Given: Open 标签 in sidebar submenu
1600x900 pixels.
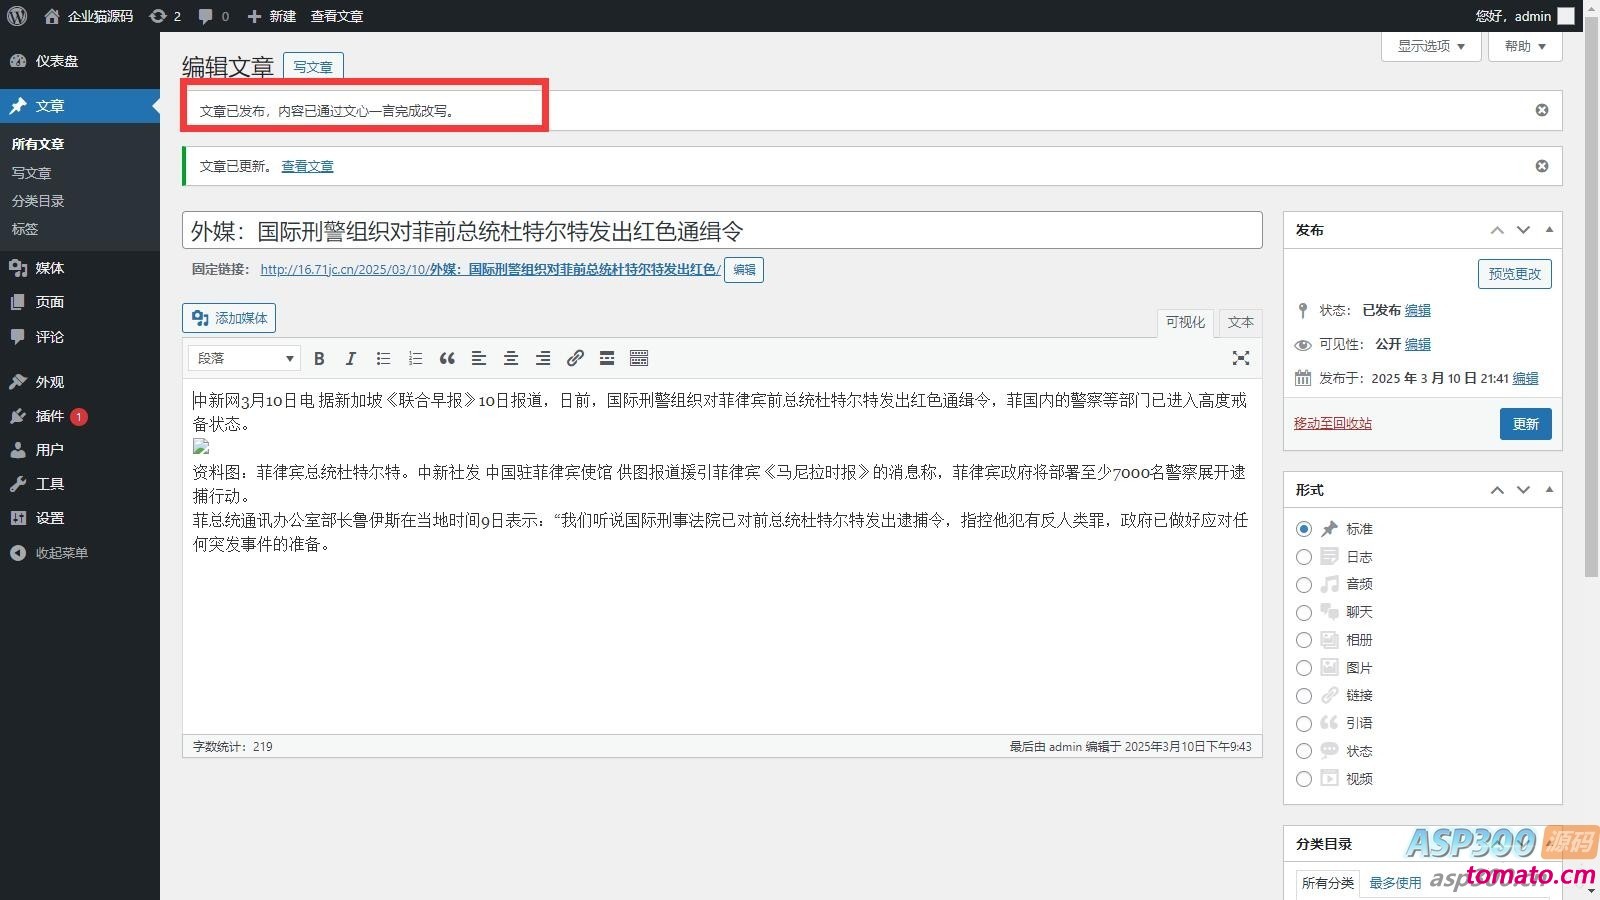Looking at the screenshot, I should pos(25,229).
